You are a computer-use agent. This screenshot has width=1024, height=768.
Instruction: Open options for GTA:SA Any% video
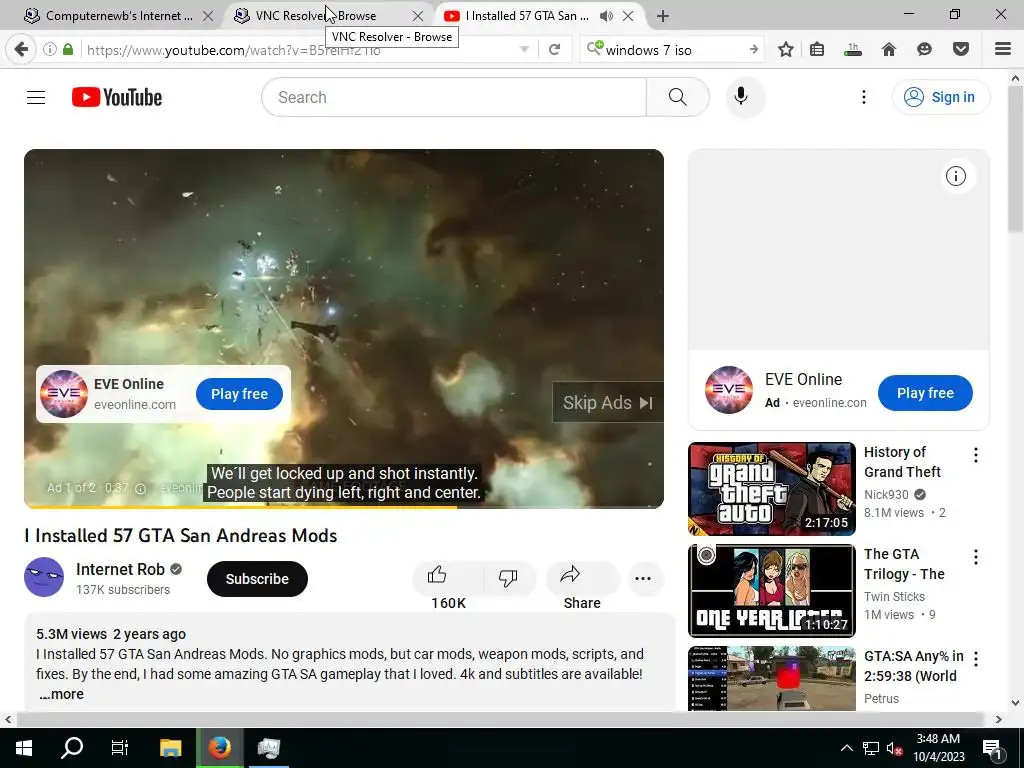pyautogui.click(x=976, y=659)
